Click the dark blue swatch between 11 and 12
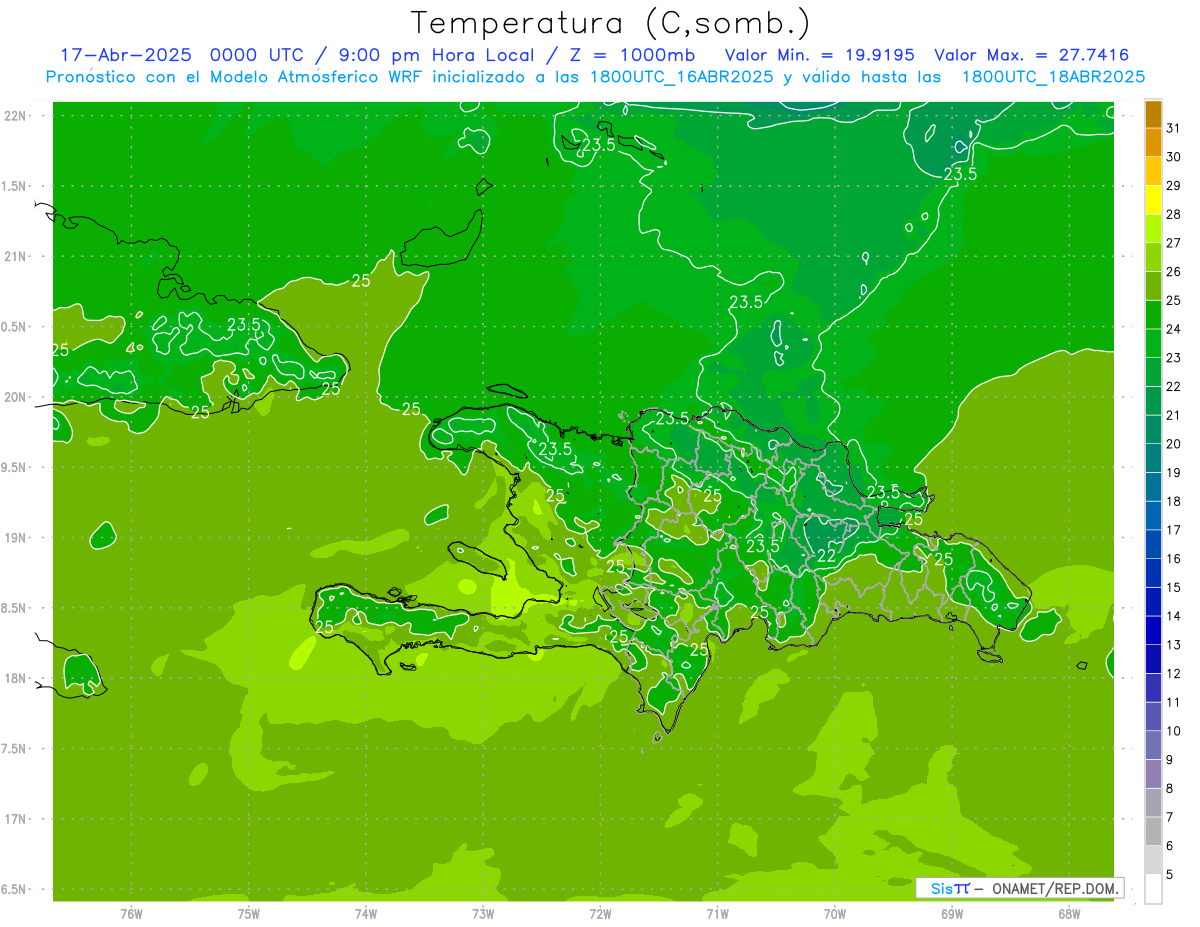 (x=1153, y=688)
